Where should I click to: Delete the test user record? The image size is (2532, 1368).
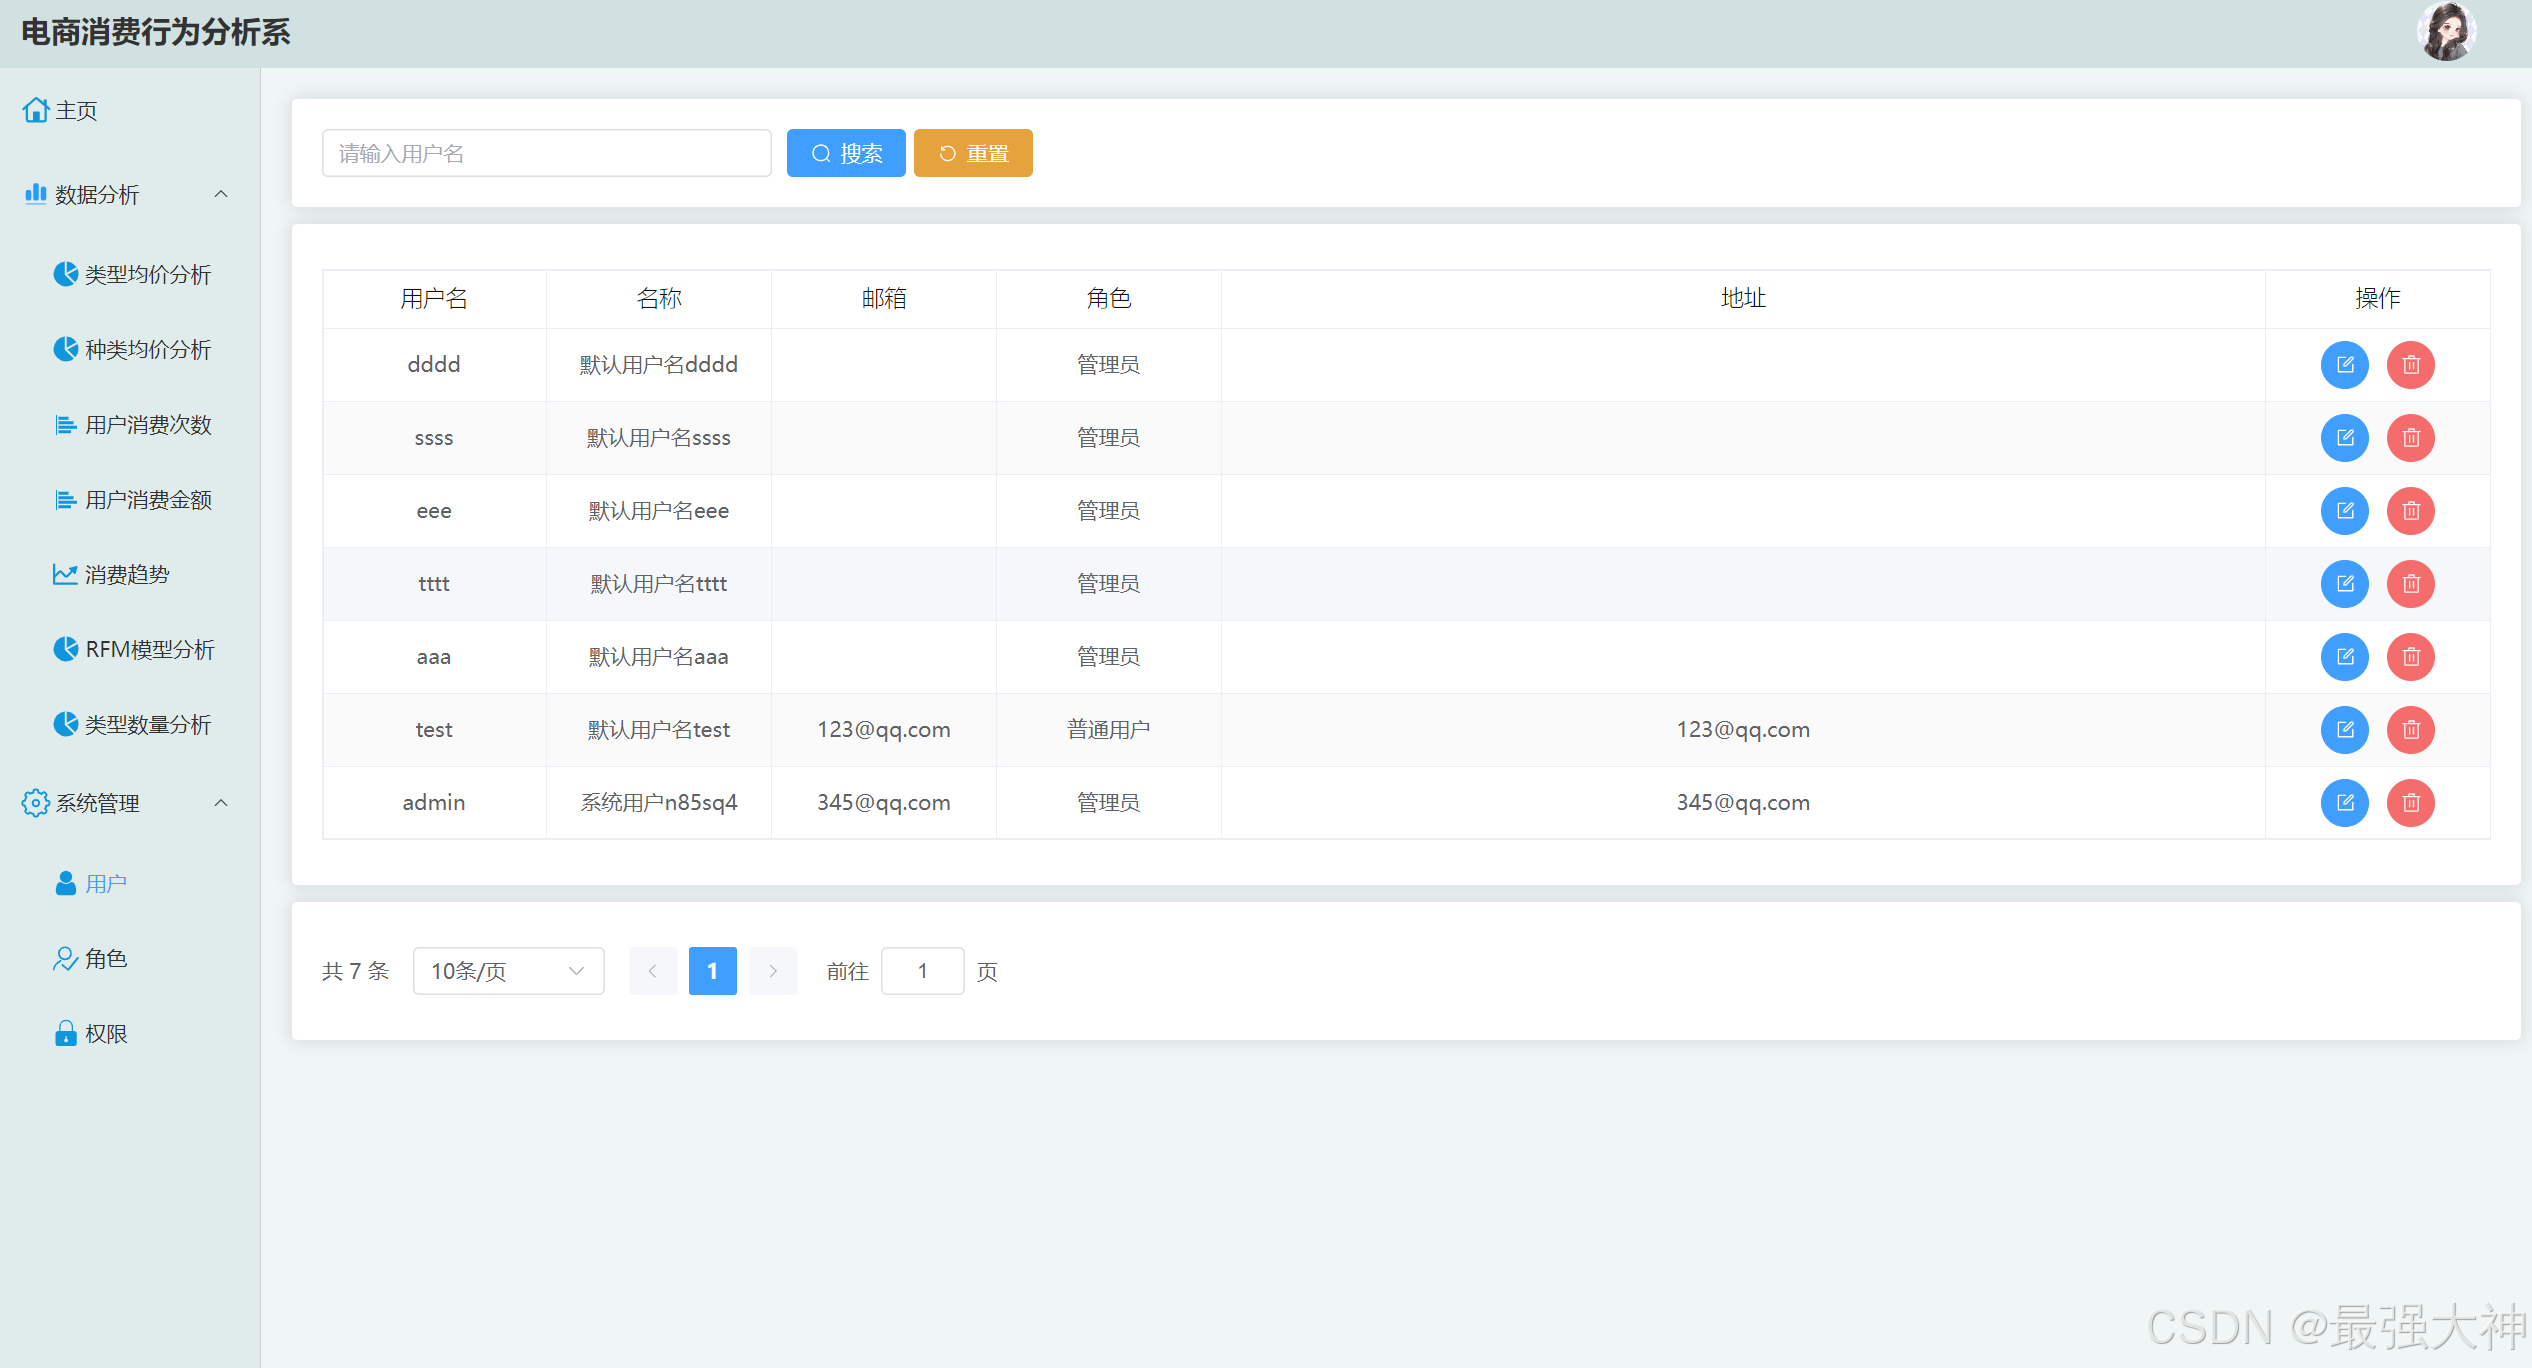[x=2410, y=730]
